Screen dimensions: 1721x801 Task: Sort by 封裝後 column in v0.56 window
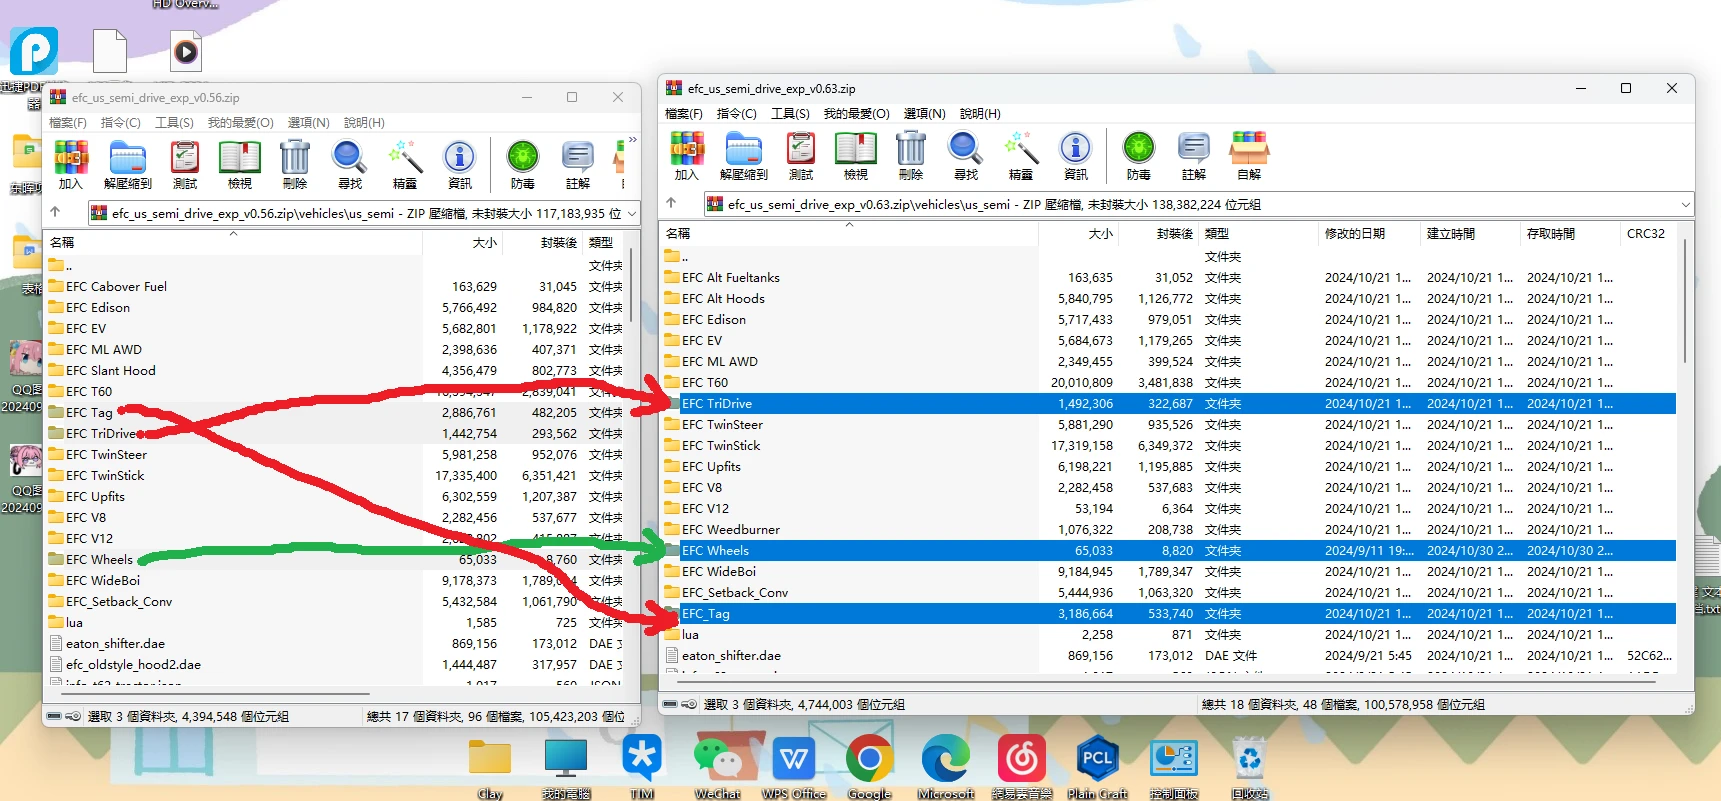[x=542, y=243]
